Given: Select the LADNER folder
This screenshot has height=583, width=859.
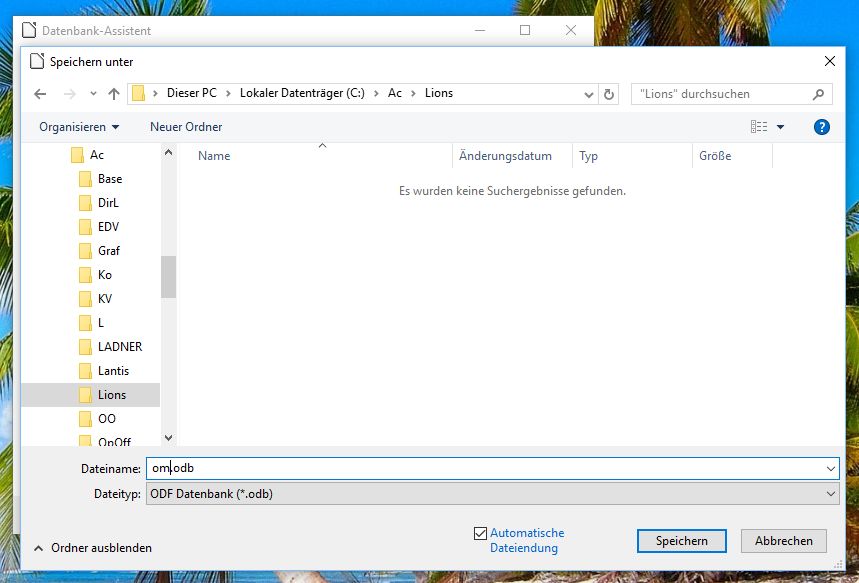Looking at the screenshot, I should click(x=111, y=347).
